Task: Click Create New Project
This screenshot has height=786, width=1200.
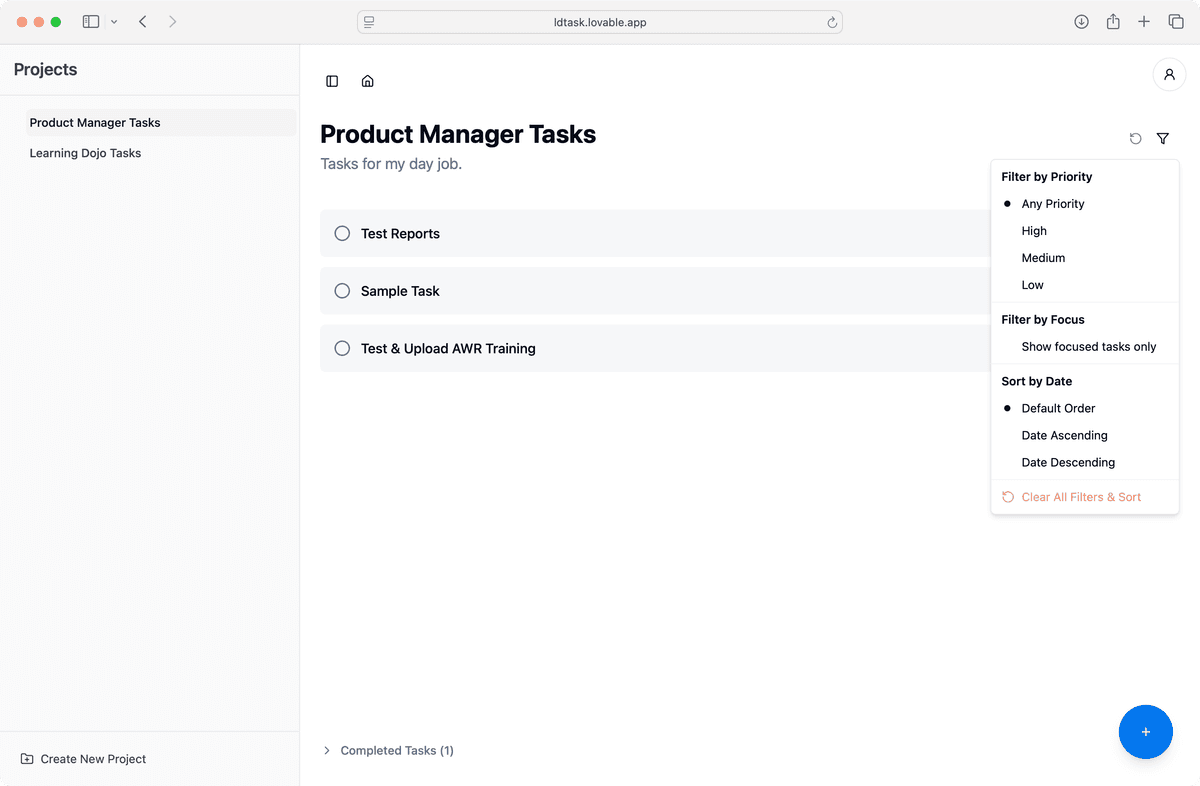Action: tap(84, 759)
